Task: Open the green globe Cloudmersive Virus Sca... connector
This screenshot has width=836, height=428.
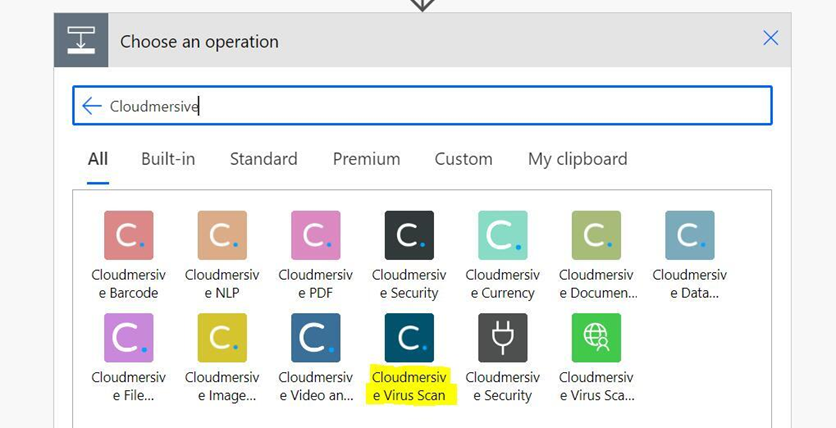Action: pyautogui.click(x=597, y=337)
